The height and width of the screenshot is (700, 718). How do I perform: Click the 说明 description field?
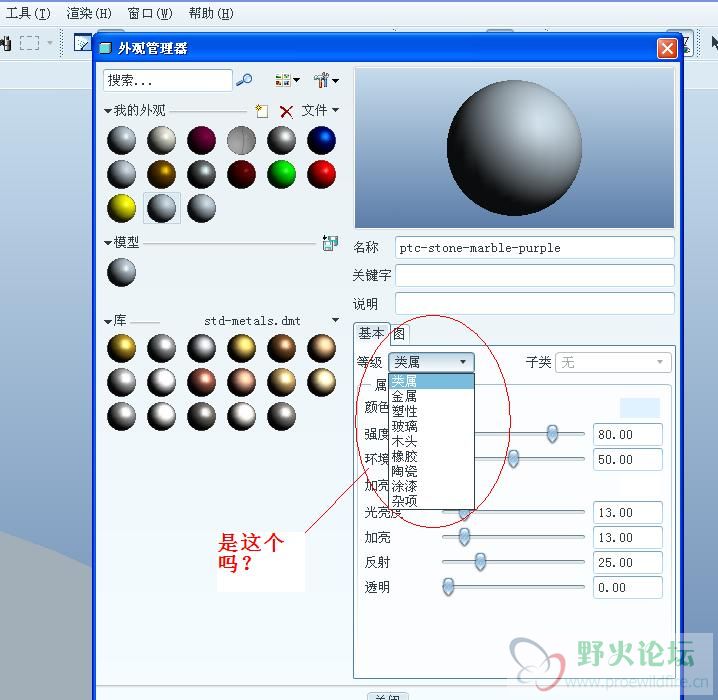coord(534,304)
